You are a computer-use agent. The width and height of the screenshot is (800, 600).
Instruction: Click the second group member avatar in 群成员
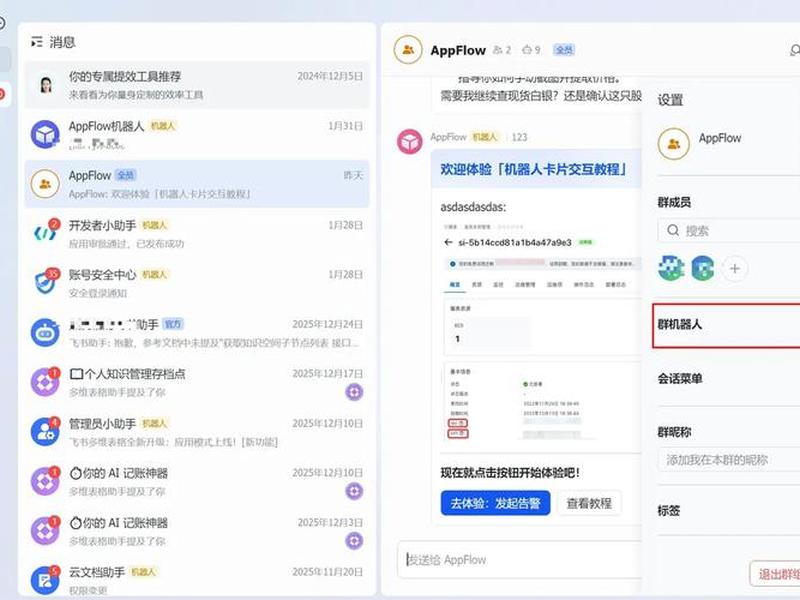pos(703,268)
